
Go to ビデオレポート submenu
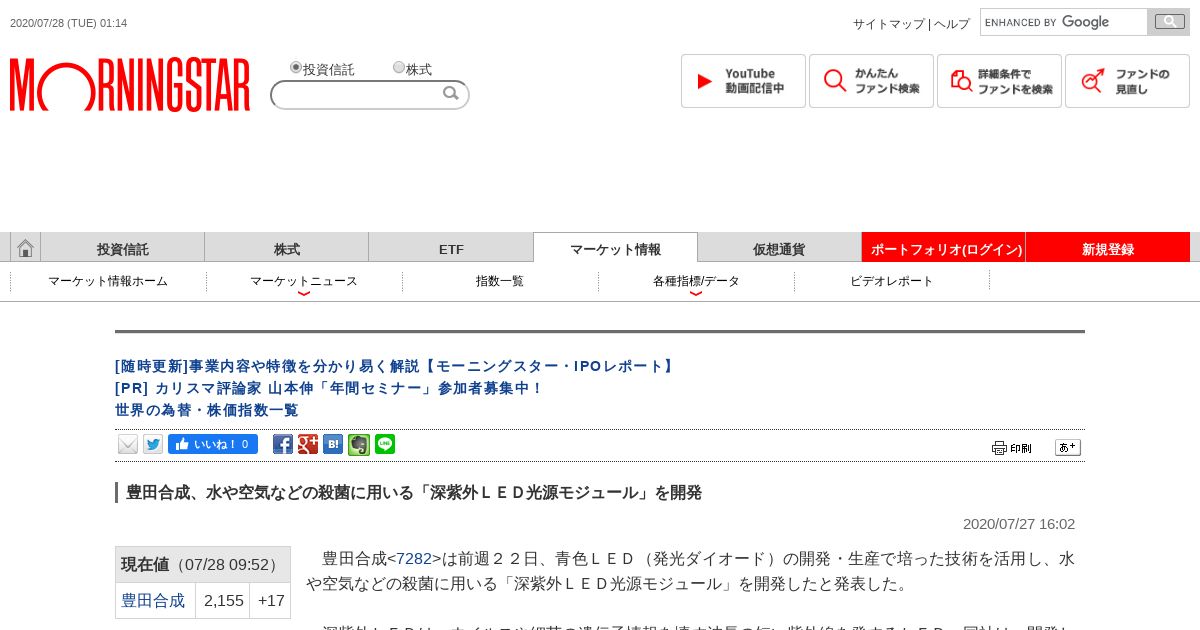892,282
